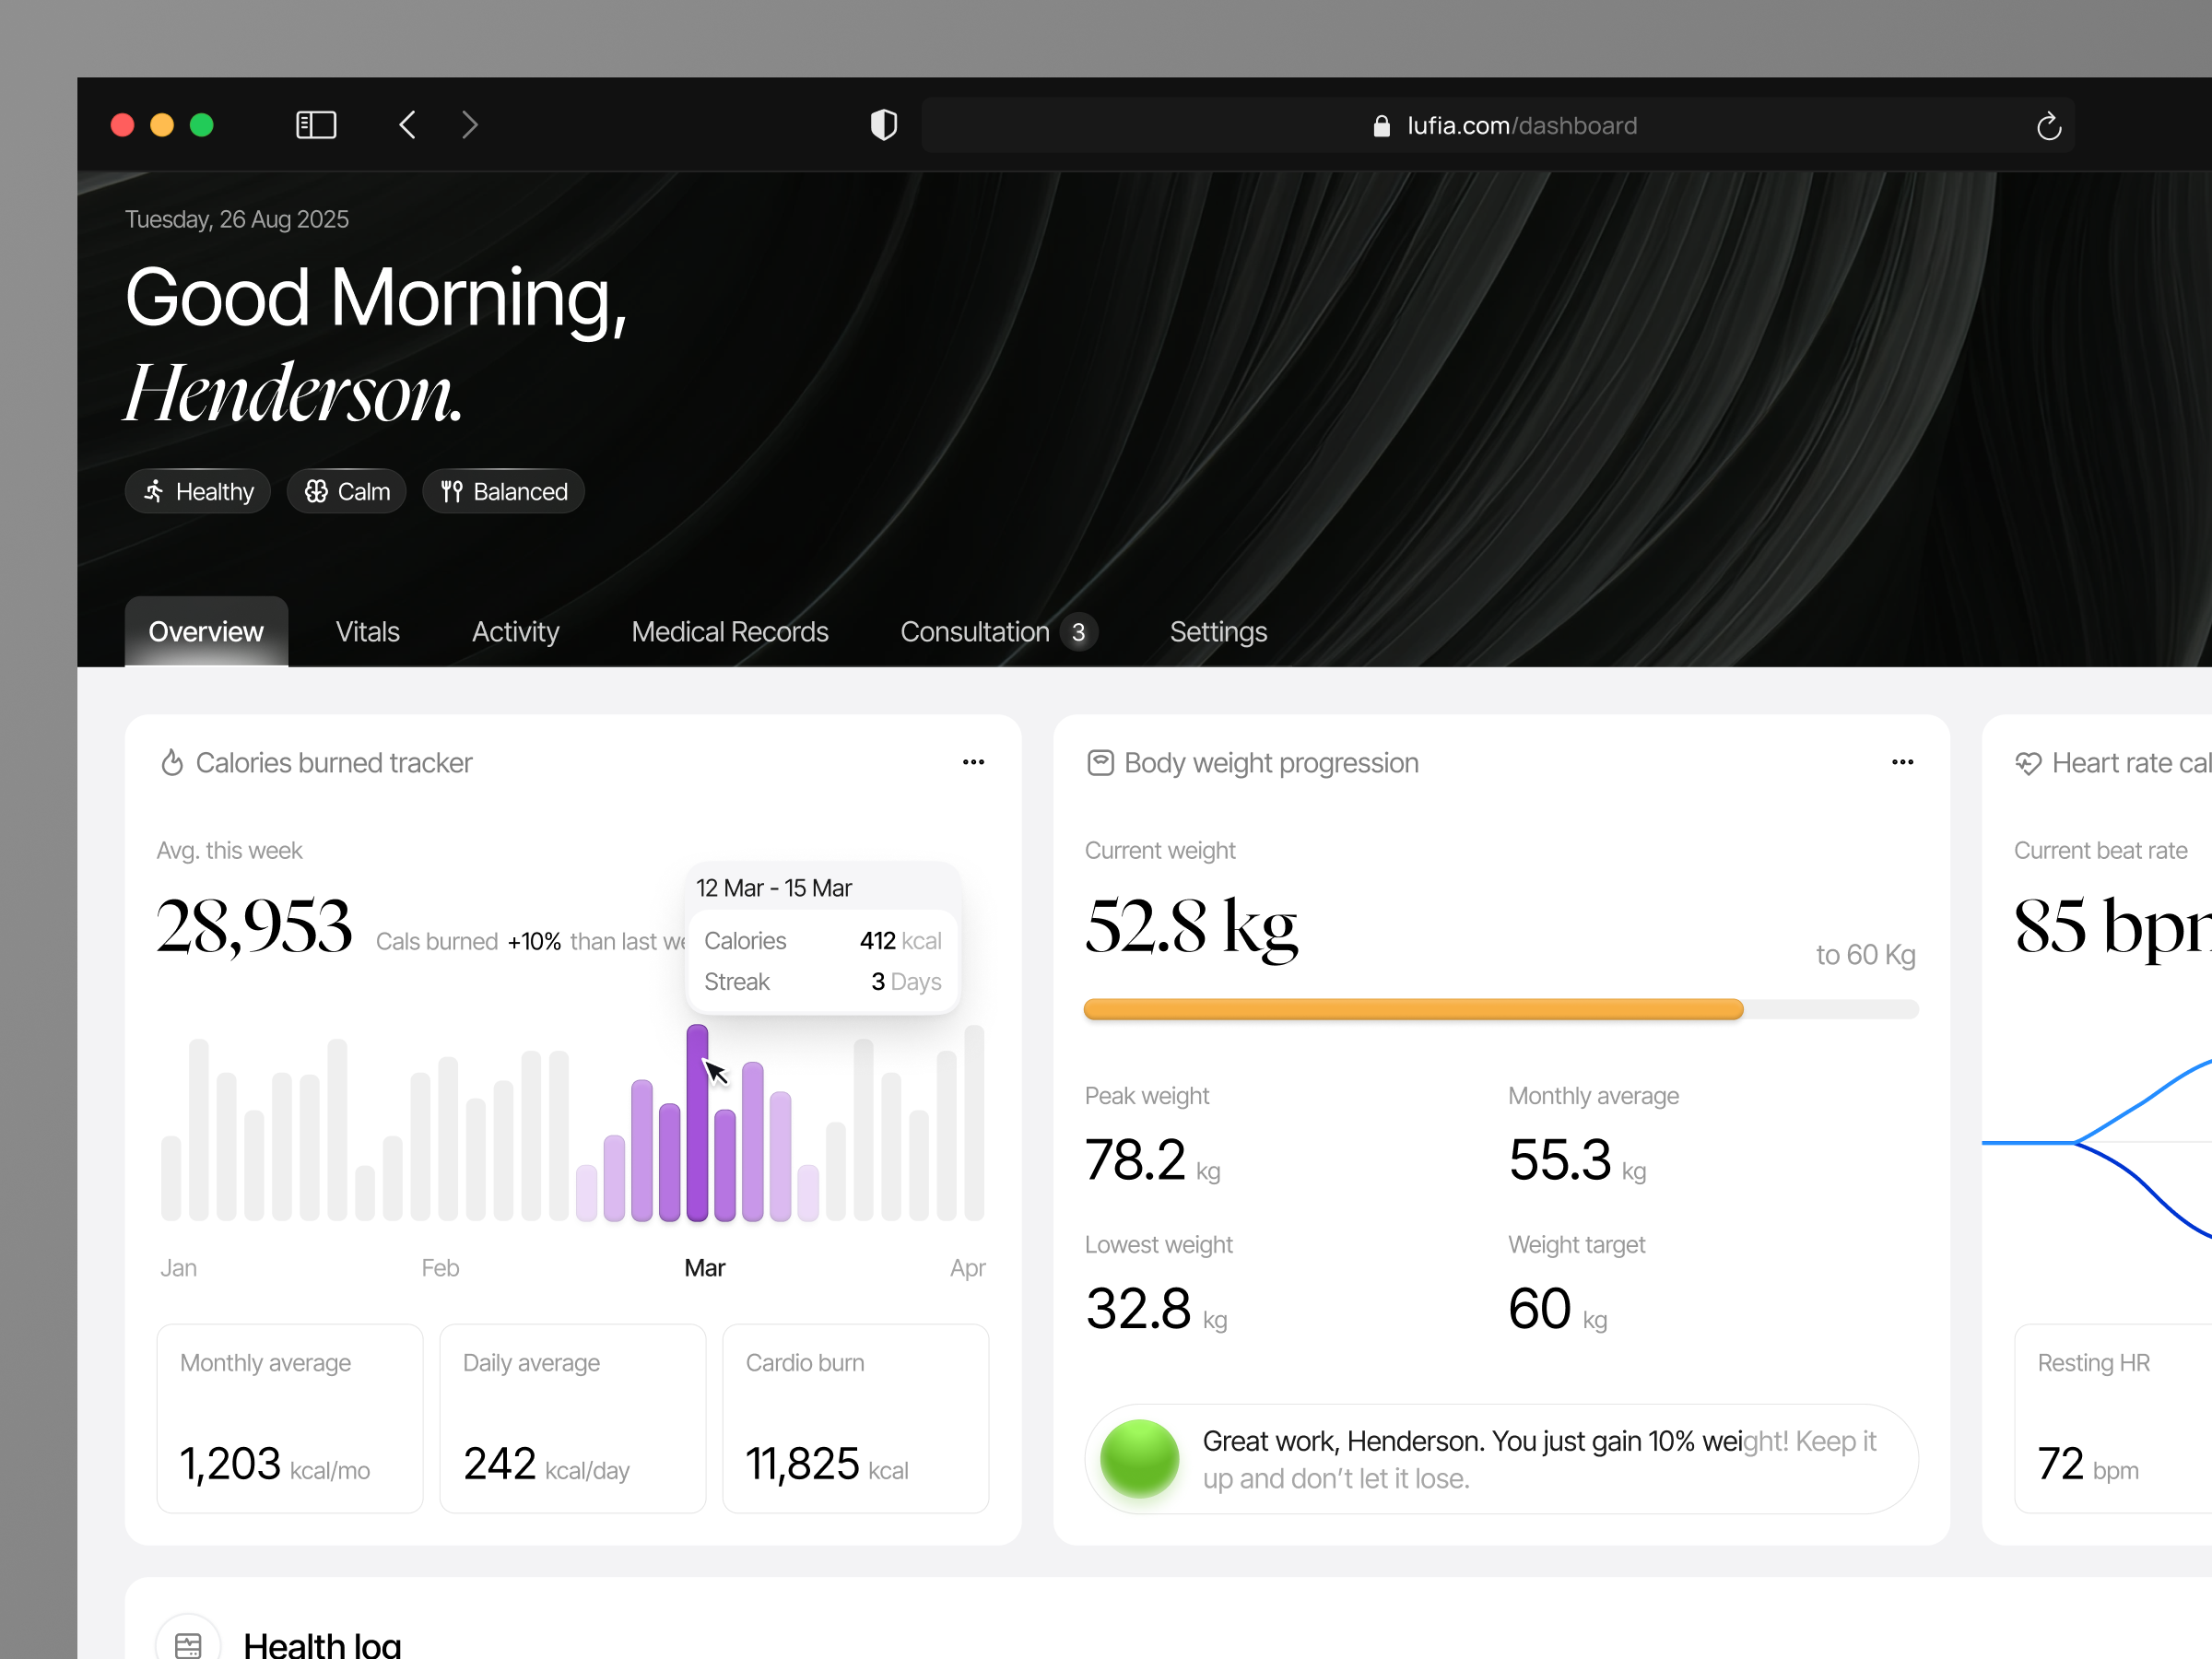Open options menu on Body weight progression card
The image size is (2212, 1659).
[x=1903, y=762]
